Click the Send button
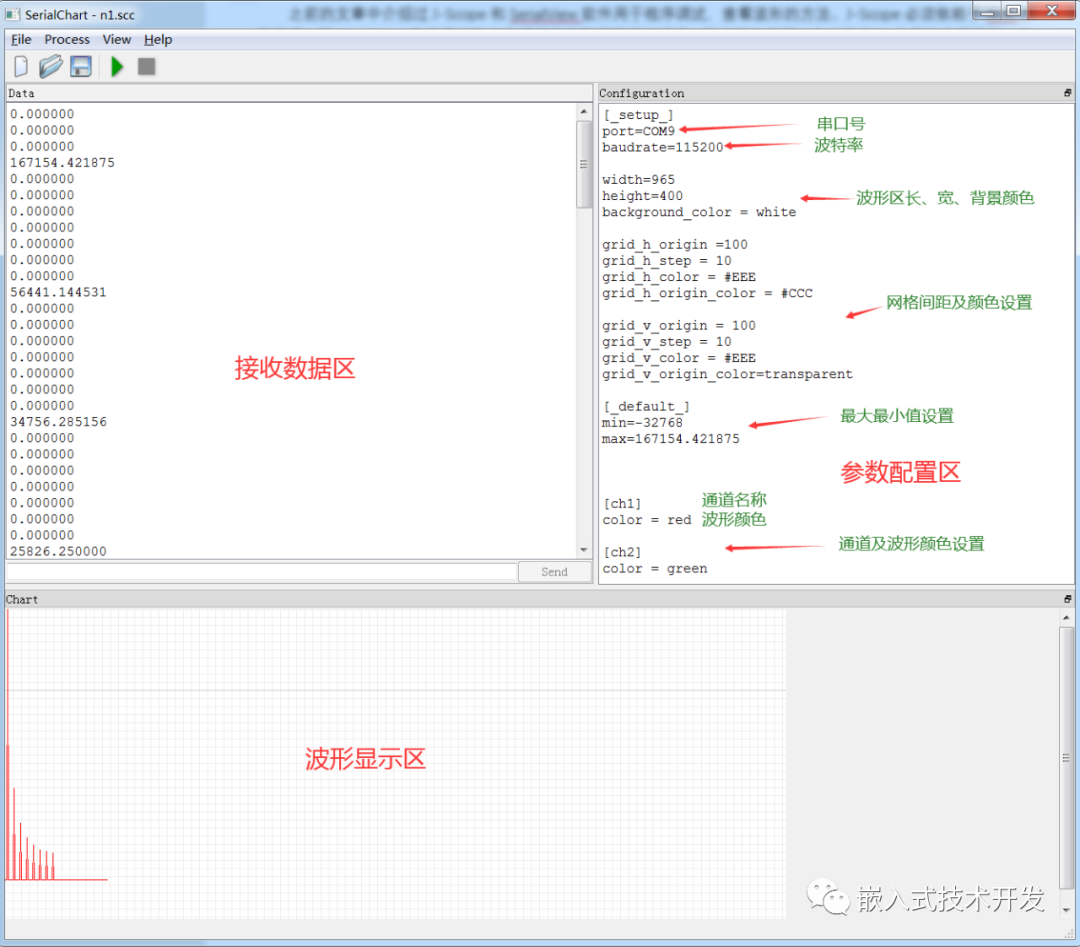This screenshot has width=1080, height=947. 554,571
